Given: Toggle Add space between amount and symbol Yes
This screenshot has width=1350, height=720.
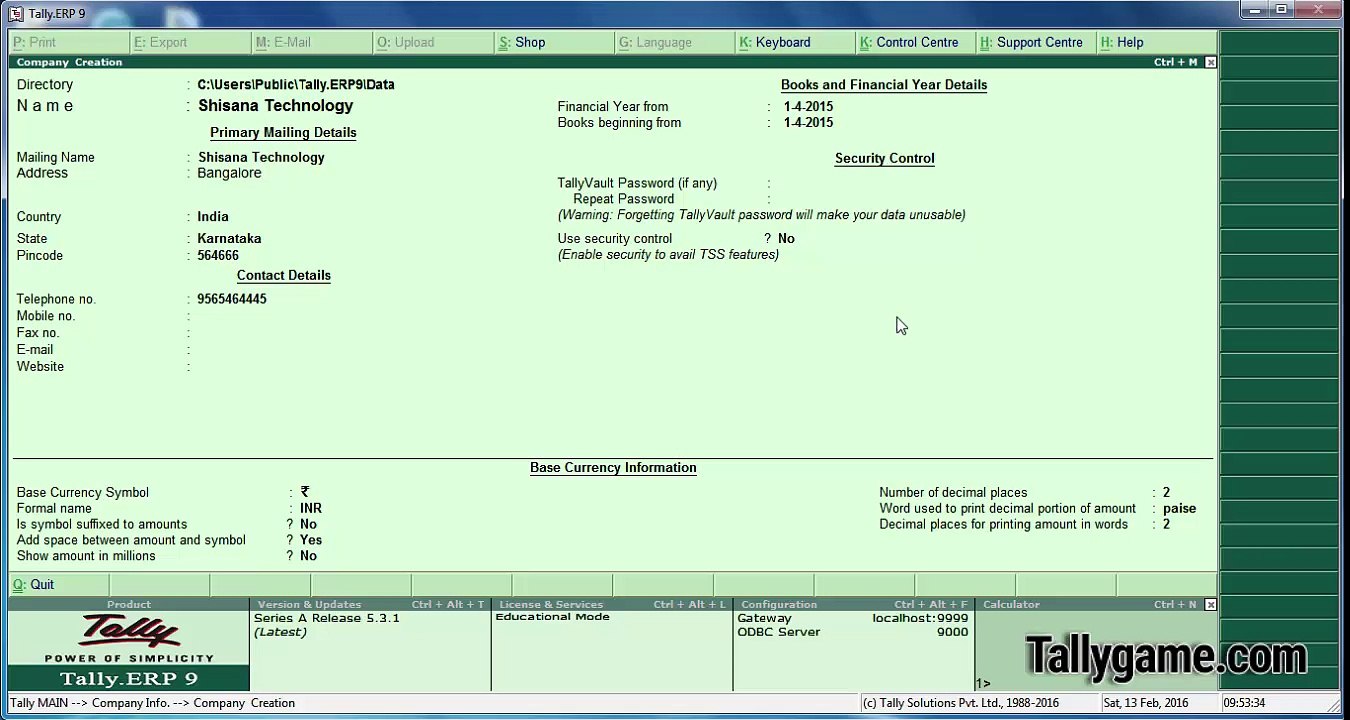Looking at the screenshot, I should point(311,540).
